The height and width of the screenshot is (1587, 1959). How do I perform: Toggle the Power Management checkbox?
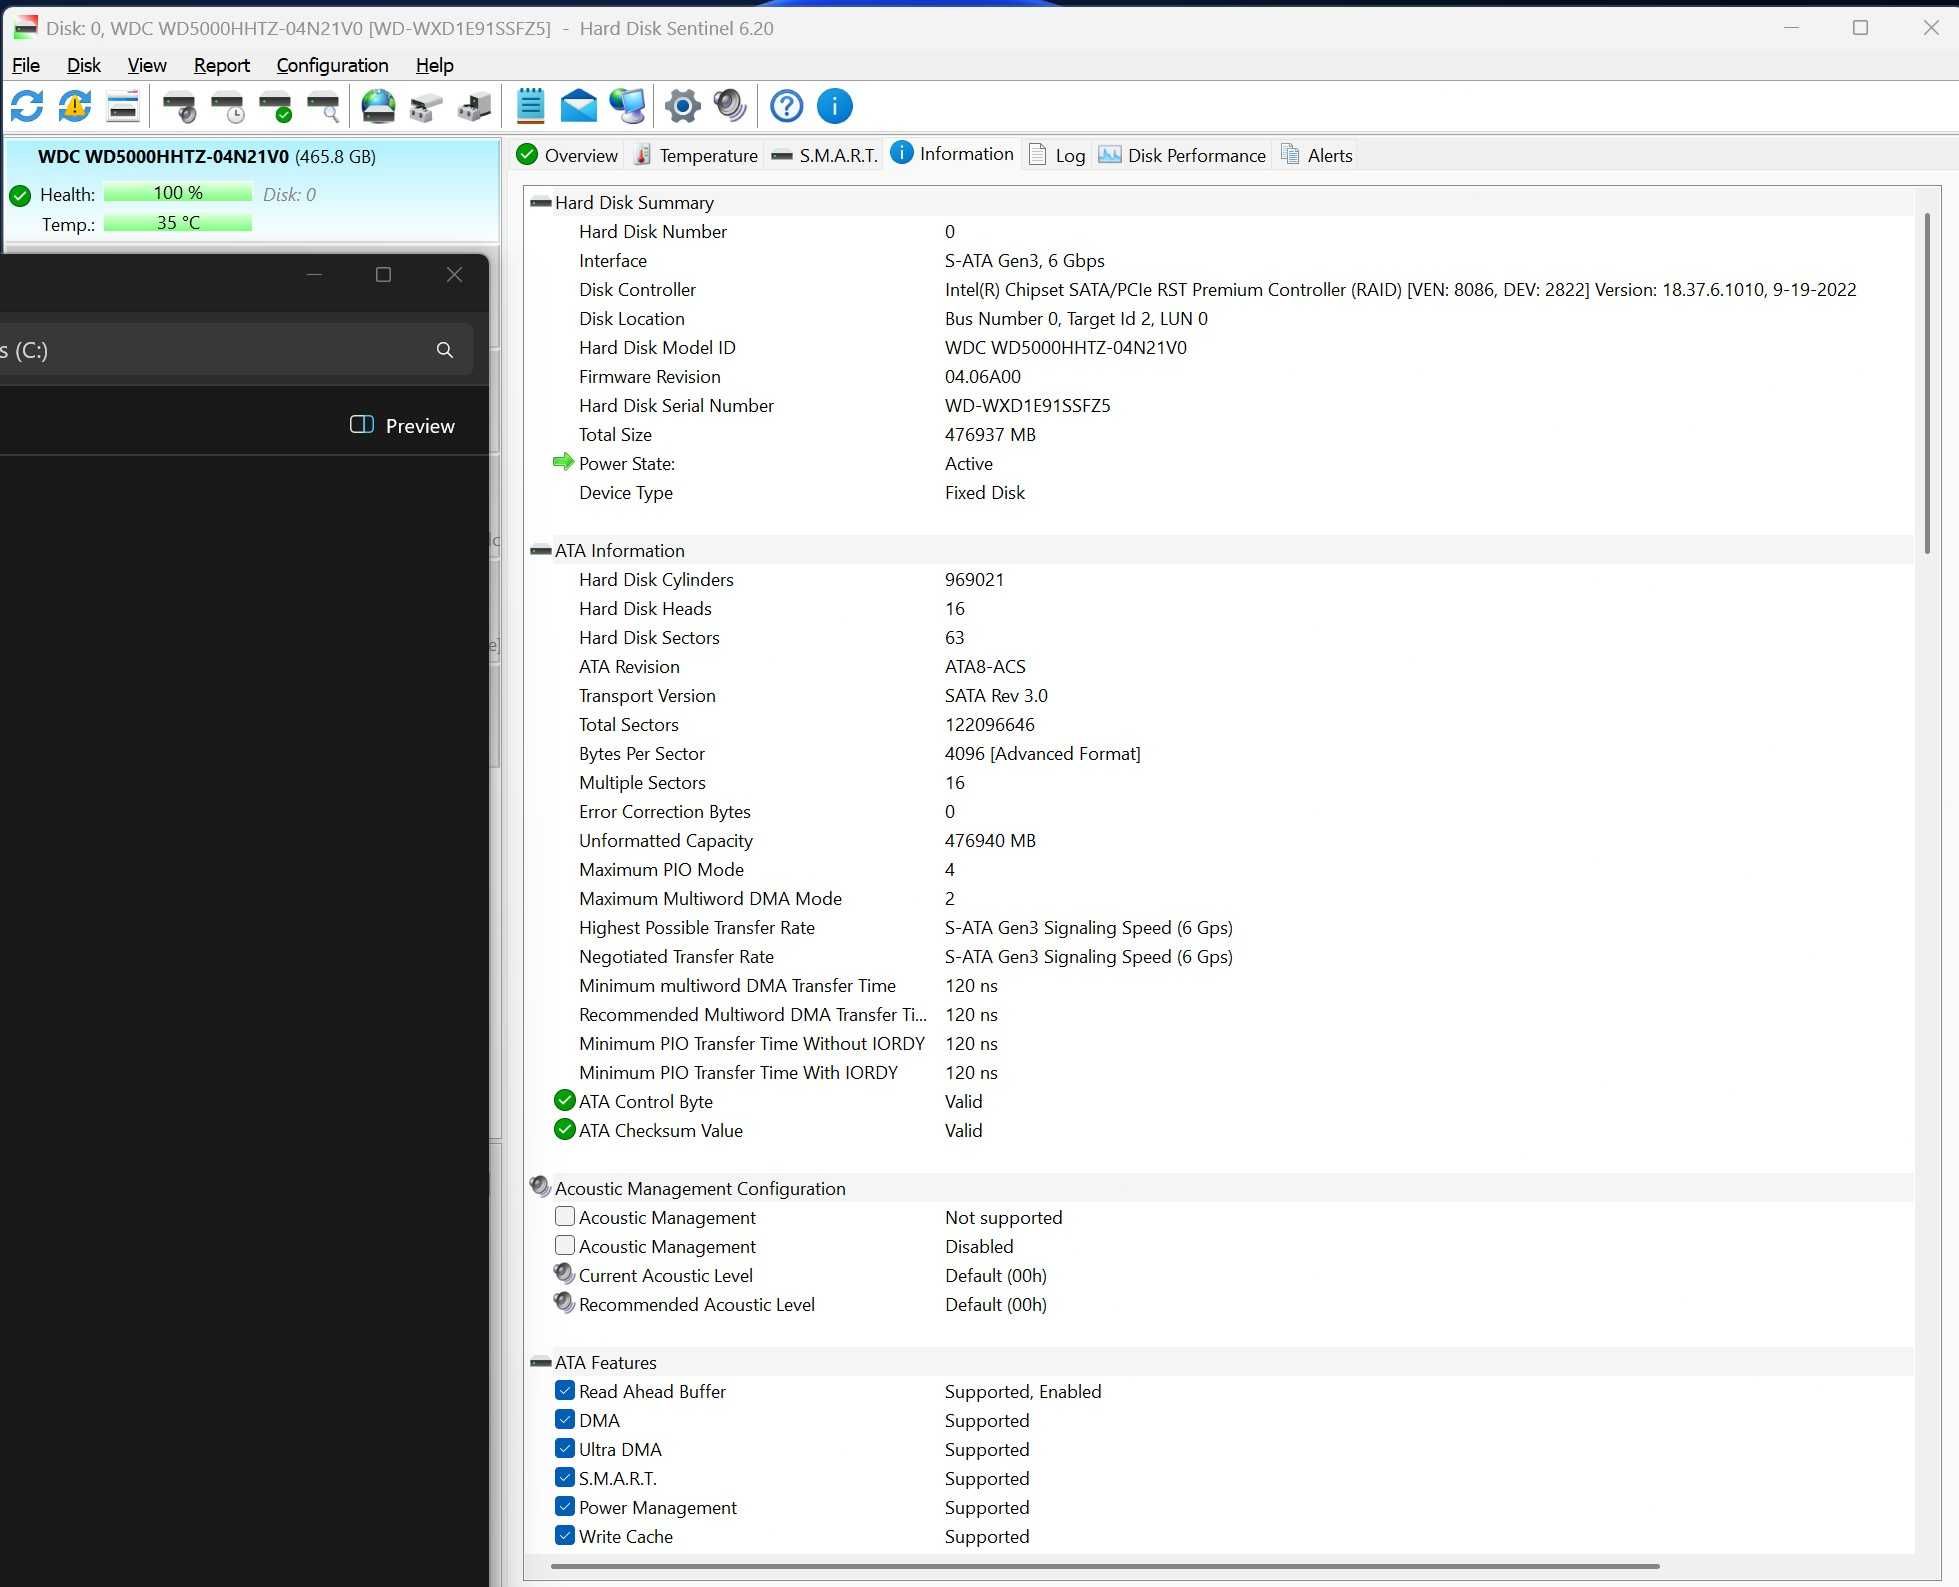(x=565, y=1507)
